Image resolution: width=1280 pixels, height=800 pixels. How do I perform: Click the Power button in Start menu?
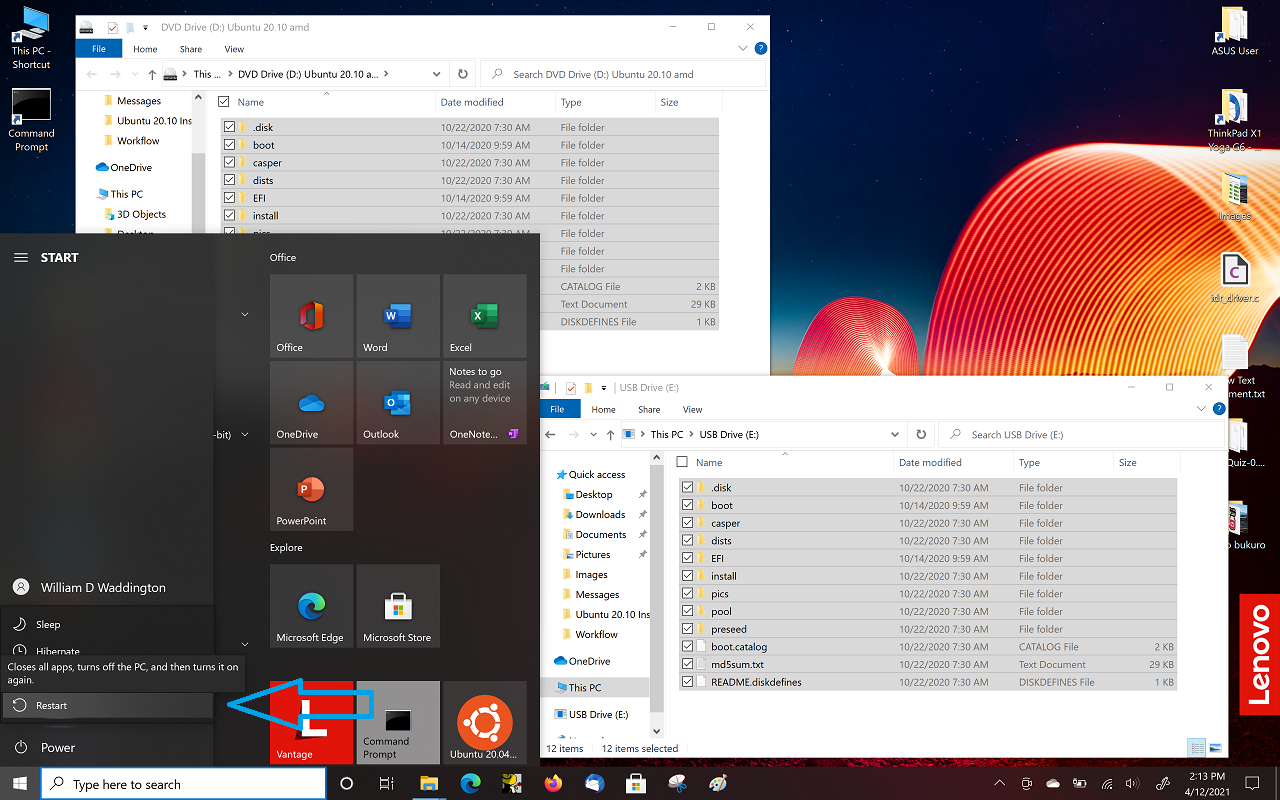tap(108, 747)
